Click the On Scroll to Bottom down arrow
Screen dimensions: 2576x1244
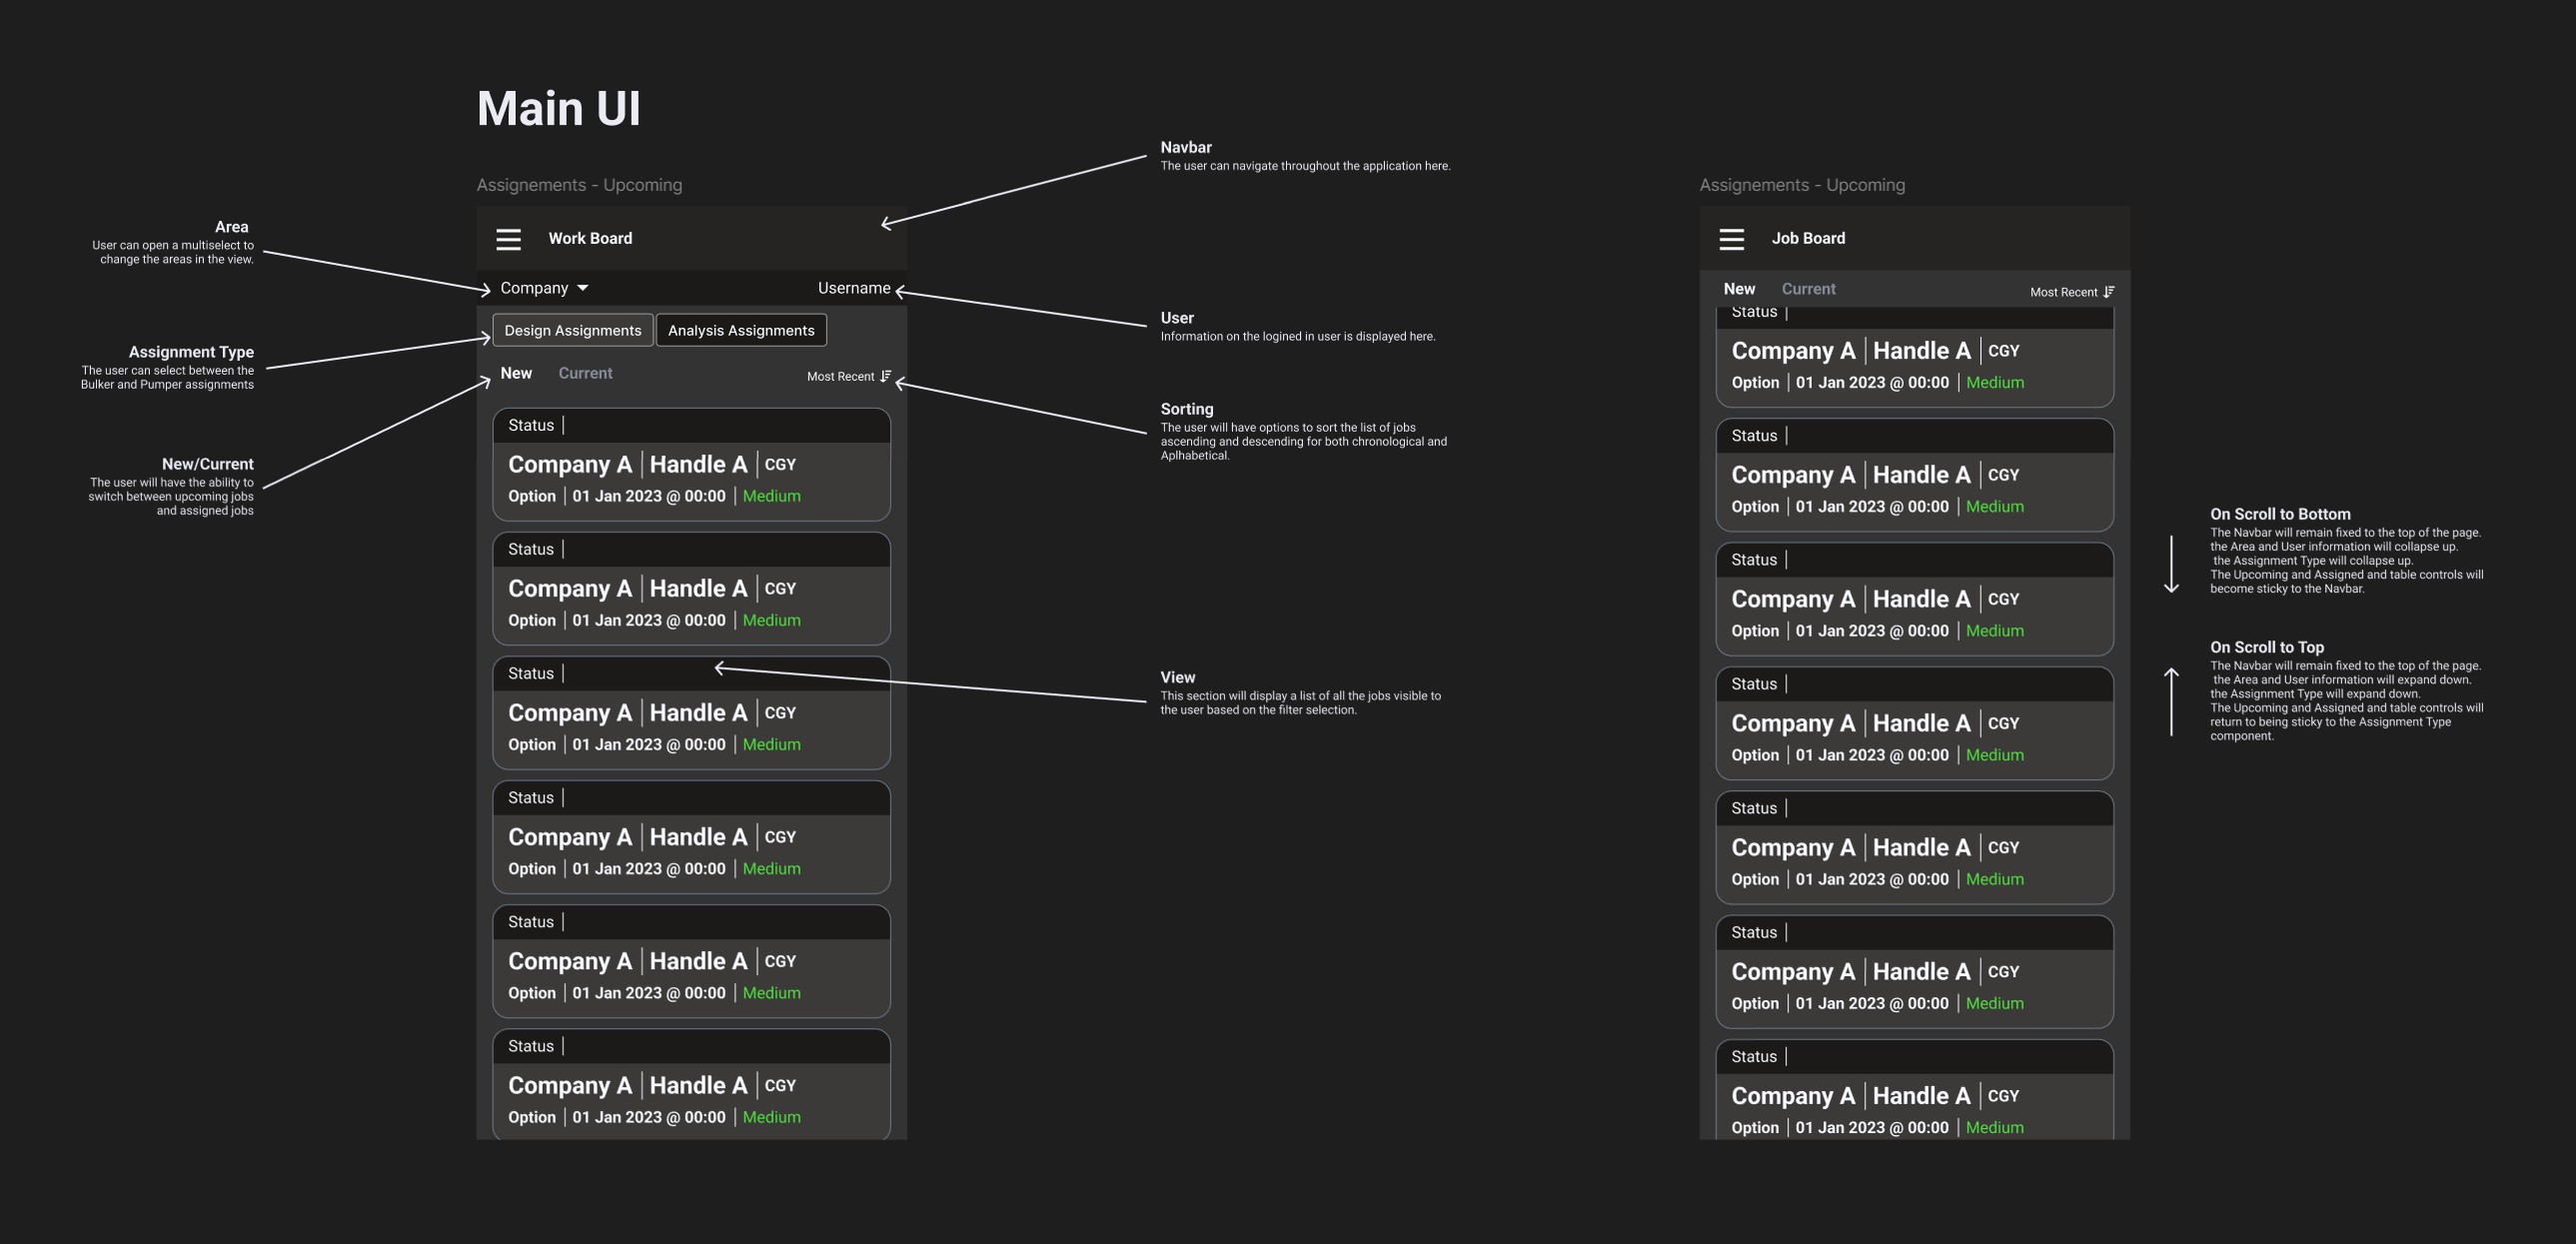point(2171,564)
